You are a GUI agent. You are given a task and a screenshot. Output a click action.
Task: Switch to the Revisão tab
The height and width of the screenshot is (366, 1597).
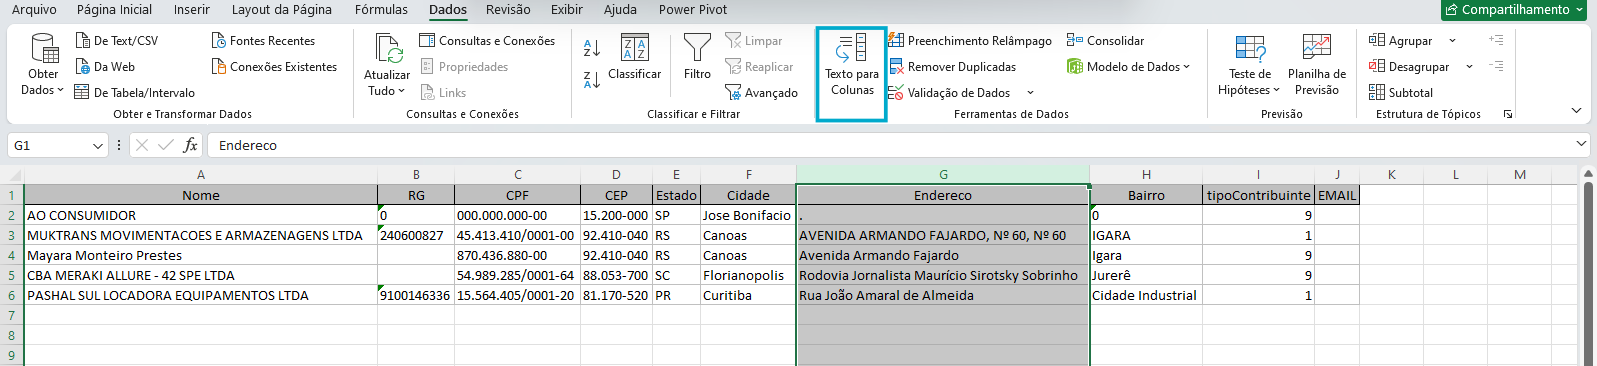508,9
